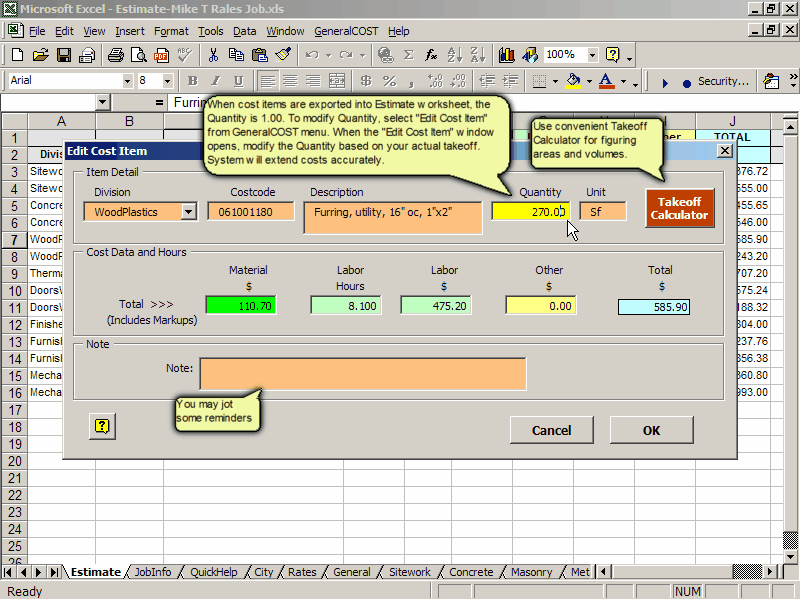Apply the yellow Fill Color bucket
This screenshot has height=600, width=800.
[573, 81]
